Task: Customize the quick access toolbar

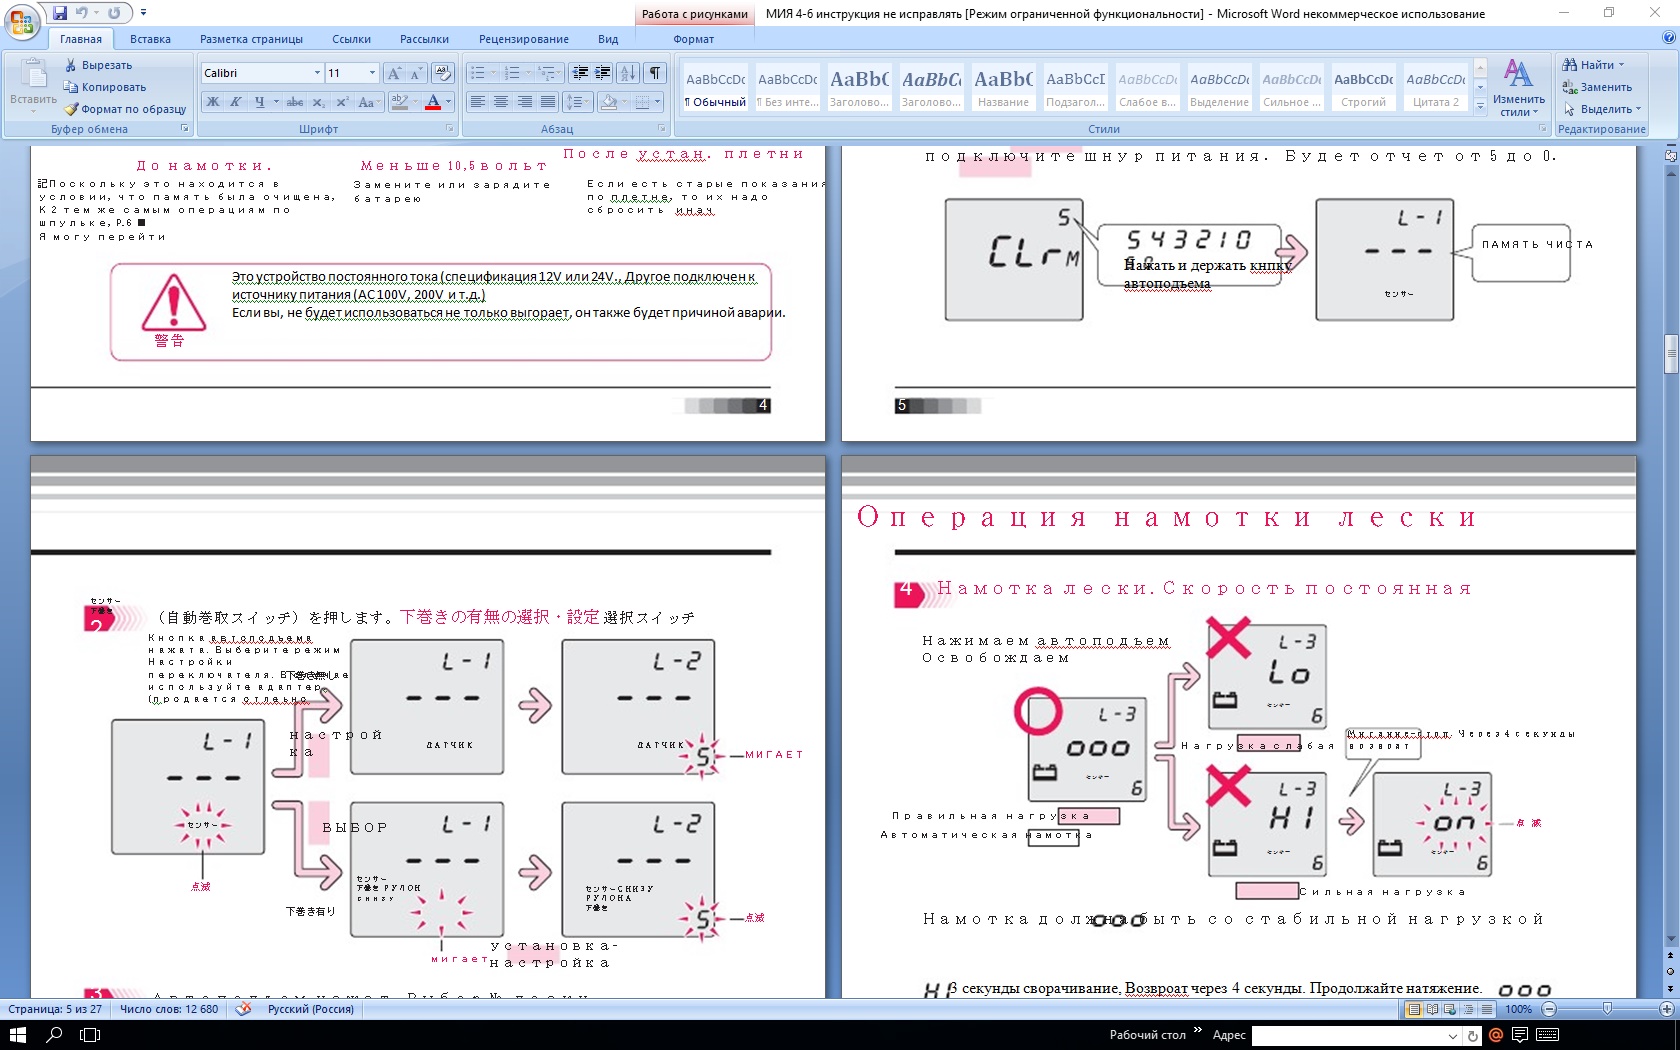Action: (143, 13)
